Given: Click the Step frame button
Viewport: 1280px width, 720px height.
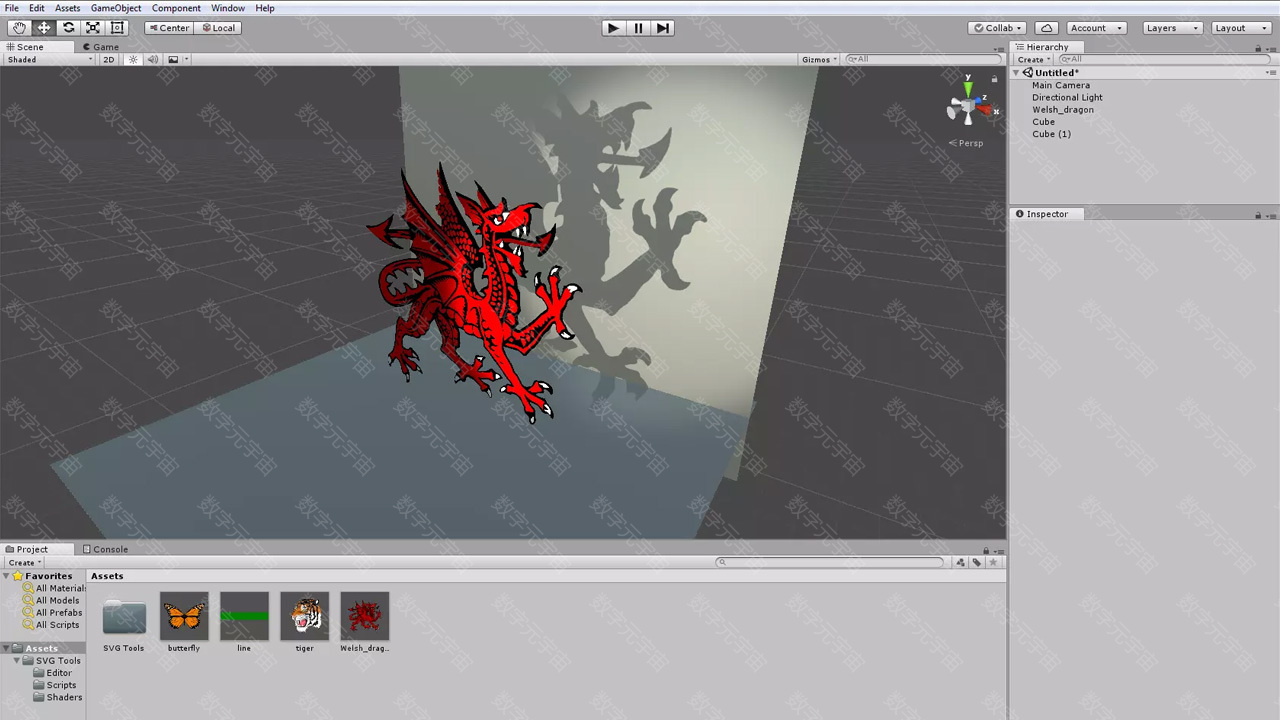Looking at the screenshot, I should click(x=663, y=28).
